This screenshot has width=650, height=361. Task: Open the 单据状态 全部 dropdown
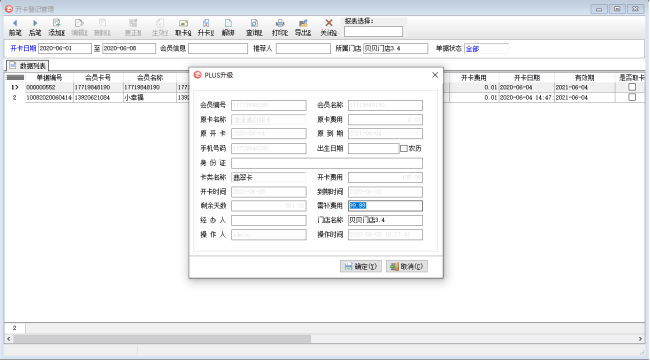pos(486,48)
